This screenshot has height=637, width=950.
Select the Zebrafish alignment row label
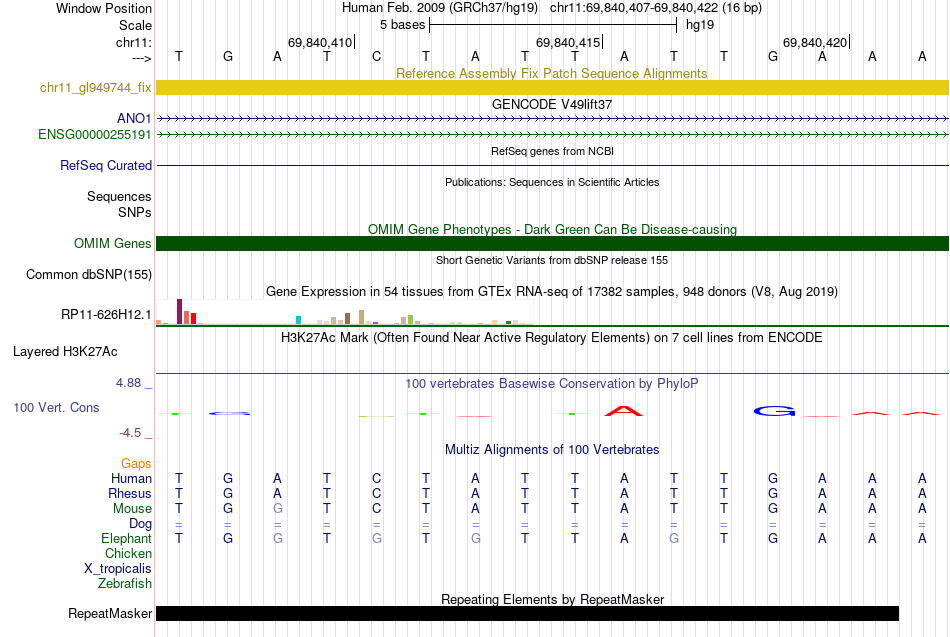125,584
